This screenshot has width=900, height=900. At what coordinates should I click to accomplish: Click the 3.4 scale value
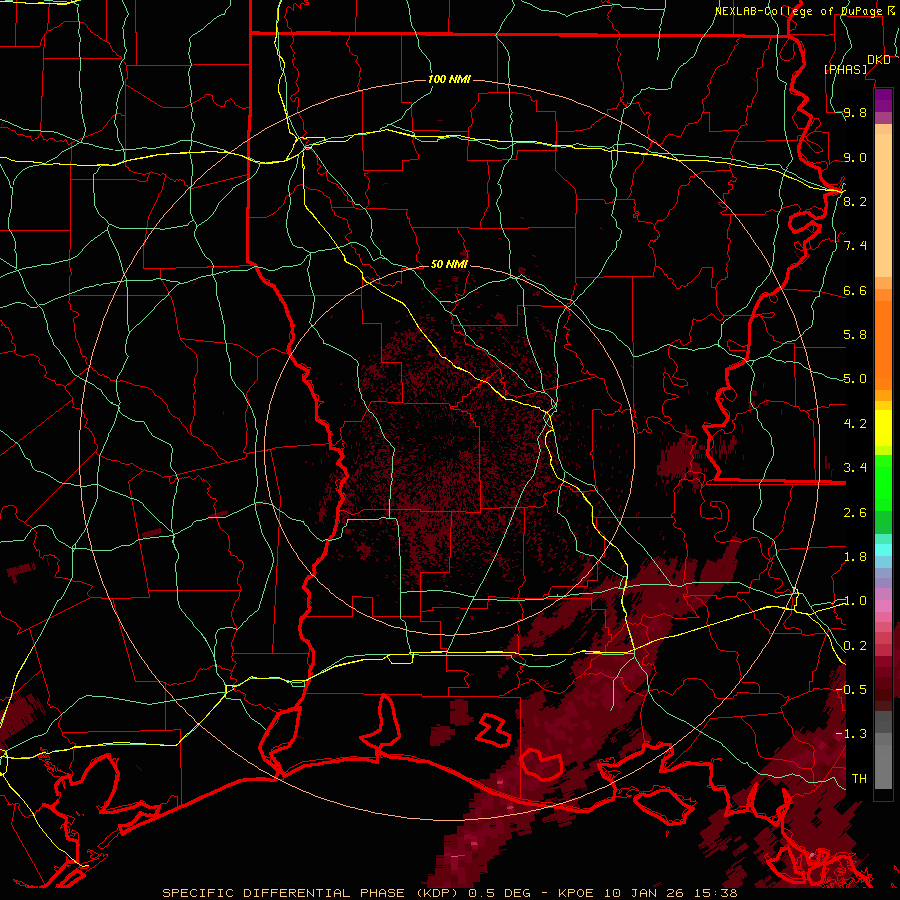click(855, 468)
